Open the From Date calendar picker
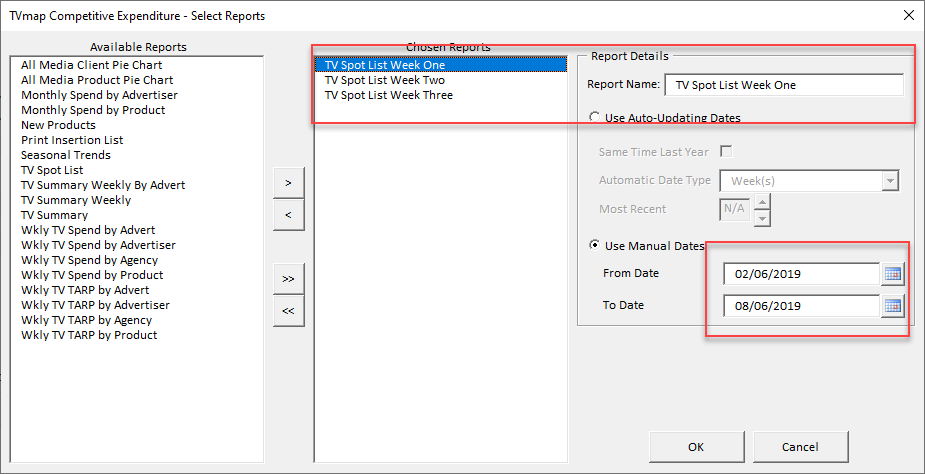This screenshot has height=474, width=925. [x=894, y=274]
